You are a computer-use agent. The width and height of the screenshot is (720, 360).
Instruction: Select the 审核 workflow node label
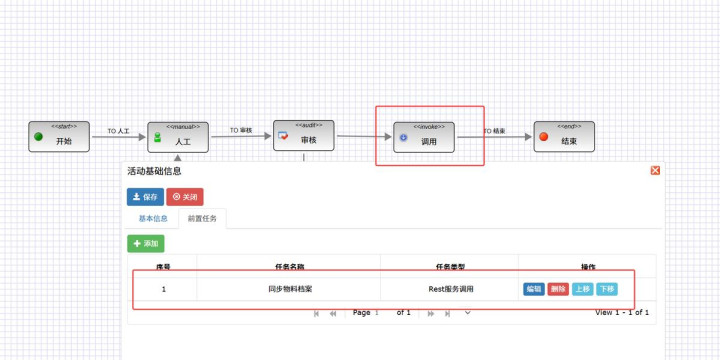[x=308, y=140]
